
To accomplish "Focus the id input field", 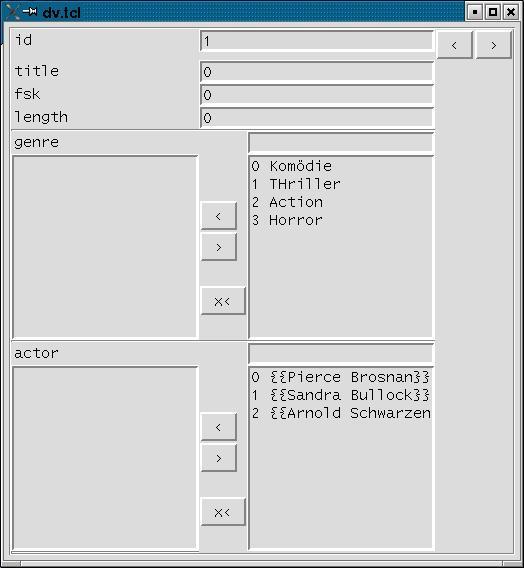I will pyautogui.click(x=317, y=41).
